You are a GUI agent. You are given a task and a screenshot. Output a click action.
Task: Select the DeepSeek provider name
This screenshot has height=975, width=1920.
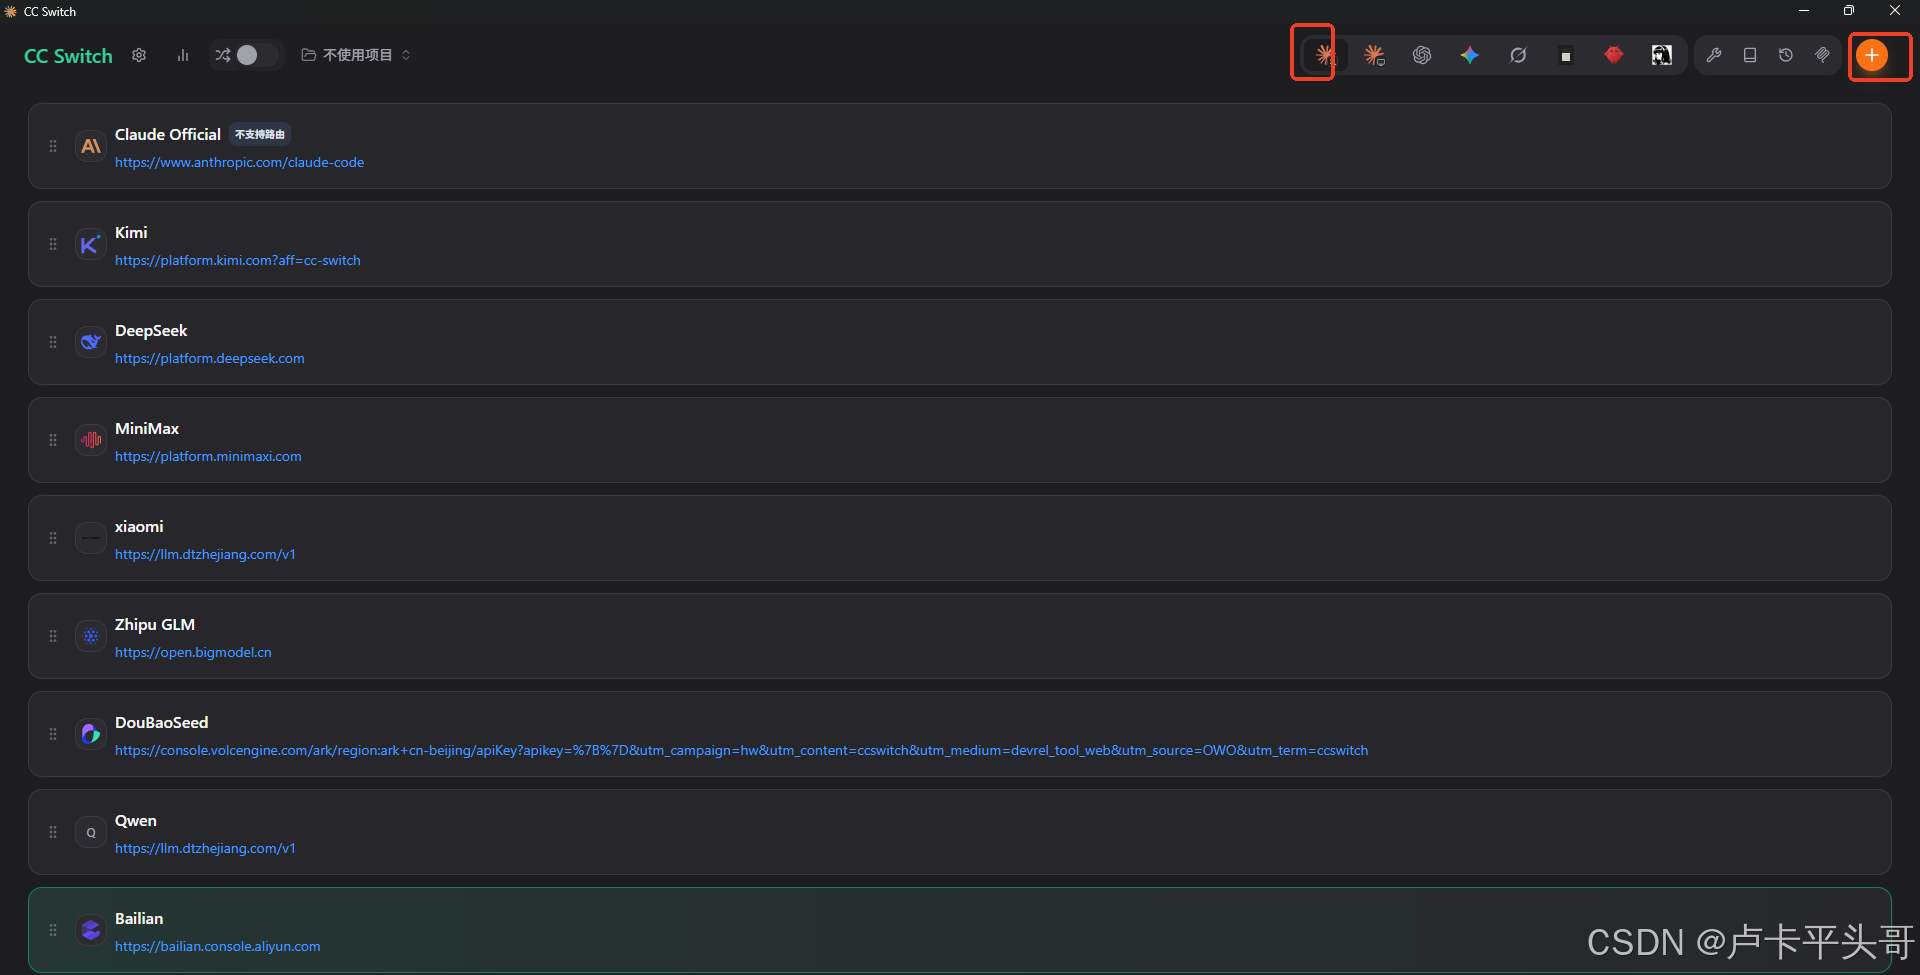151,330
